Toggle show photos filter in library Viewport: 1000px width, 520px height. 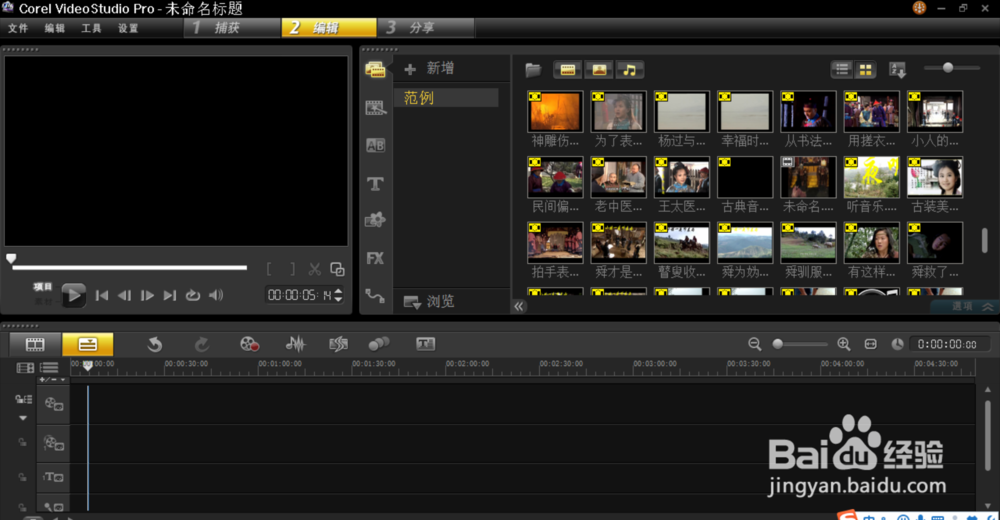coord(599,70)
